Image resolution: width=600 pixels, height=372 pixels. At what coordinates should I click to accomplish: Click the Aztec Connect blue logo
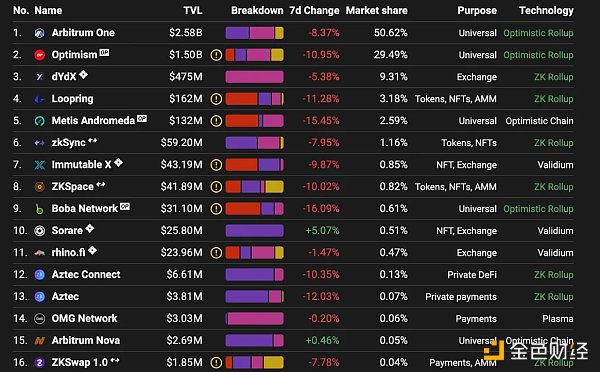(39, 275)
